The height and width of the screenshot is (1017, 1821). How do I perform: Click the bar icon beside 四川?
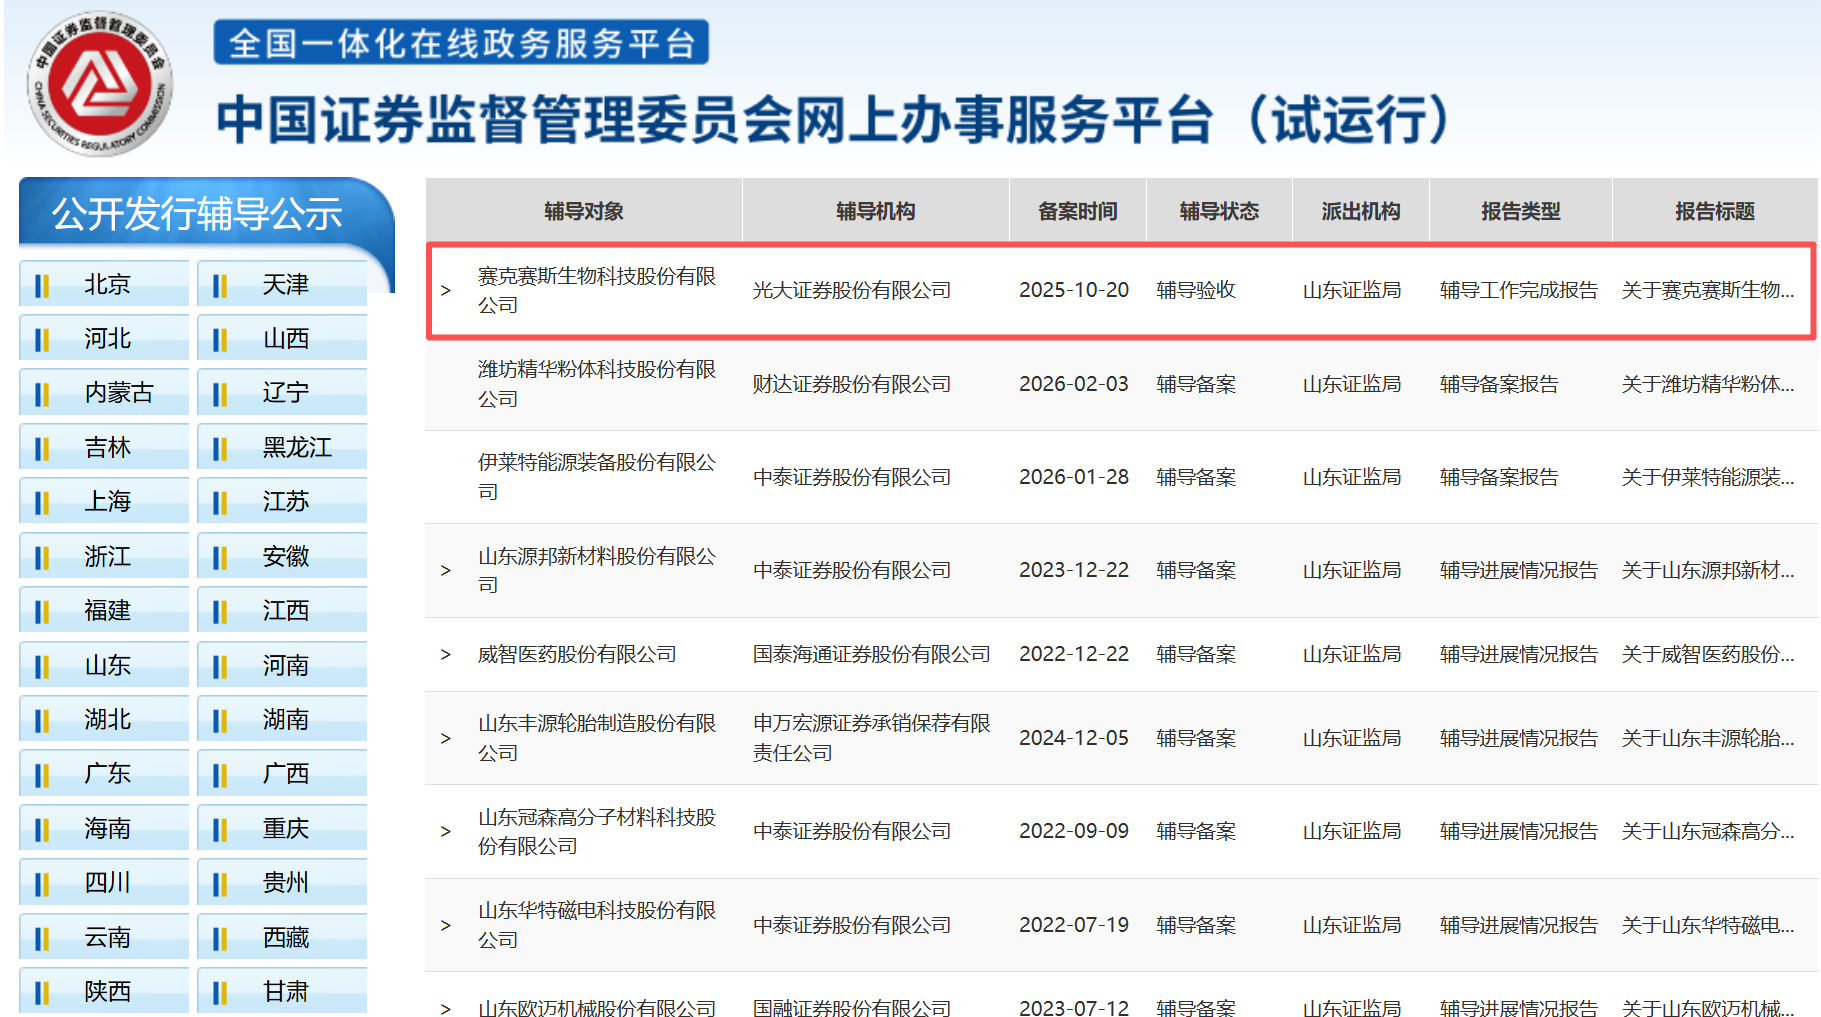coord(41,884)
